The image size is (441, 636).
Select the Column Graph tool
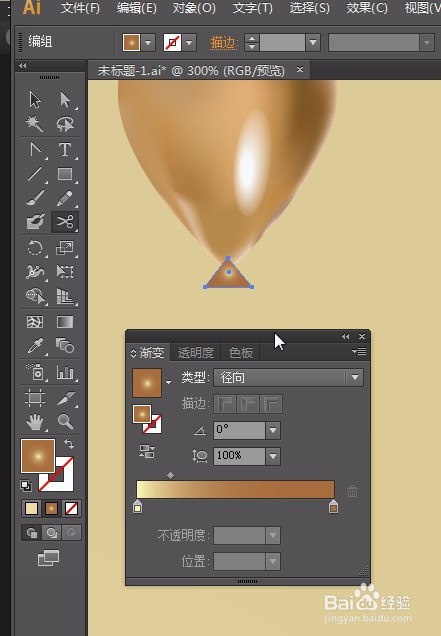tap(65, 372)
